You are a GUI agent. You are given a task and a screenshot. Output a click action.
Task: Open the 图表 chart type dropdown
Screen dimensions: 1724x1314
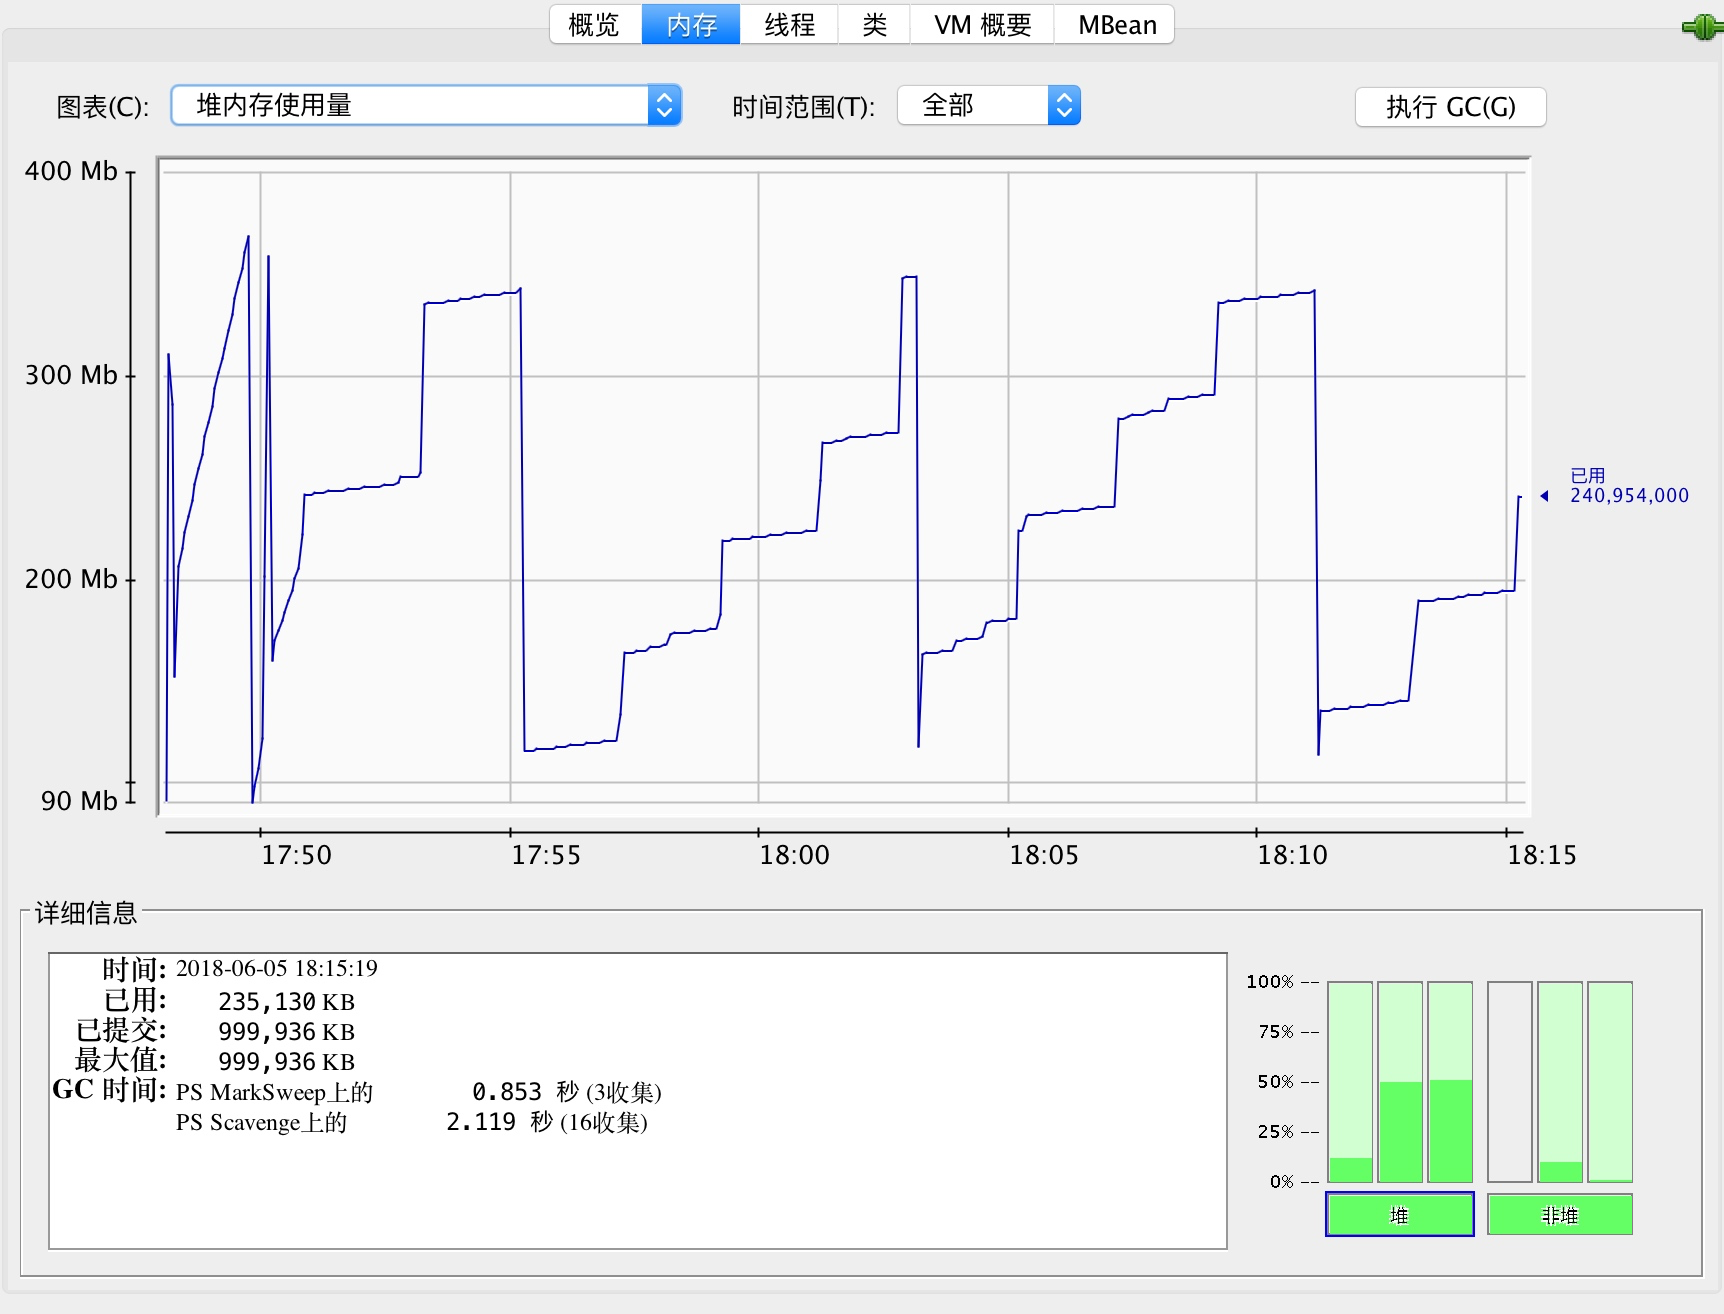pyautogui.click(x=426, y=105)
